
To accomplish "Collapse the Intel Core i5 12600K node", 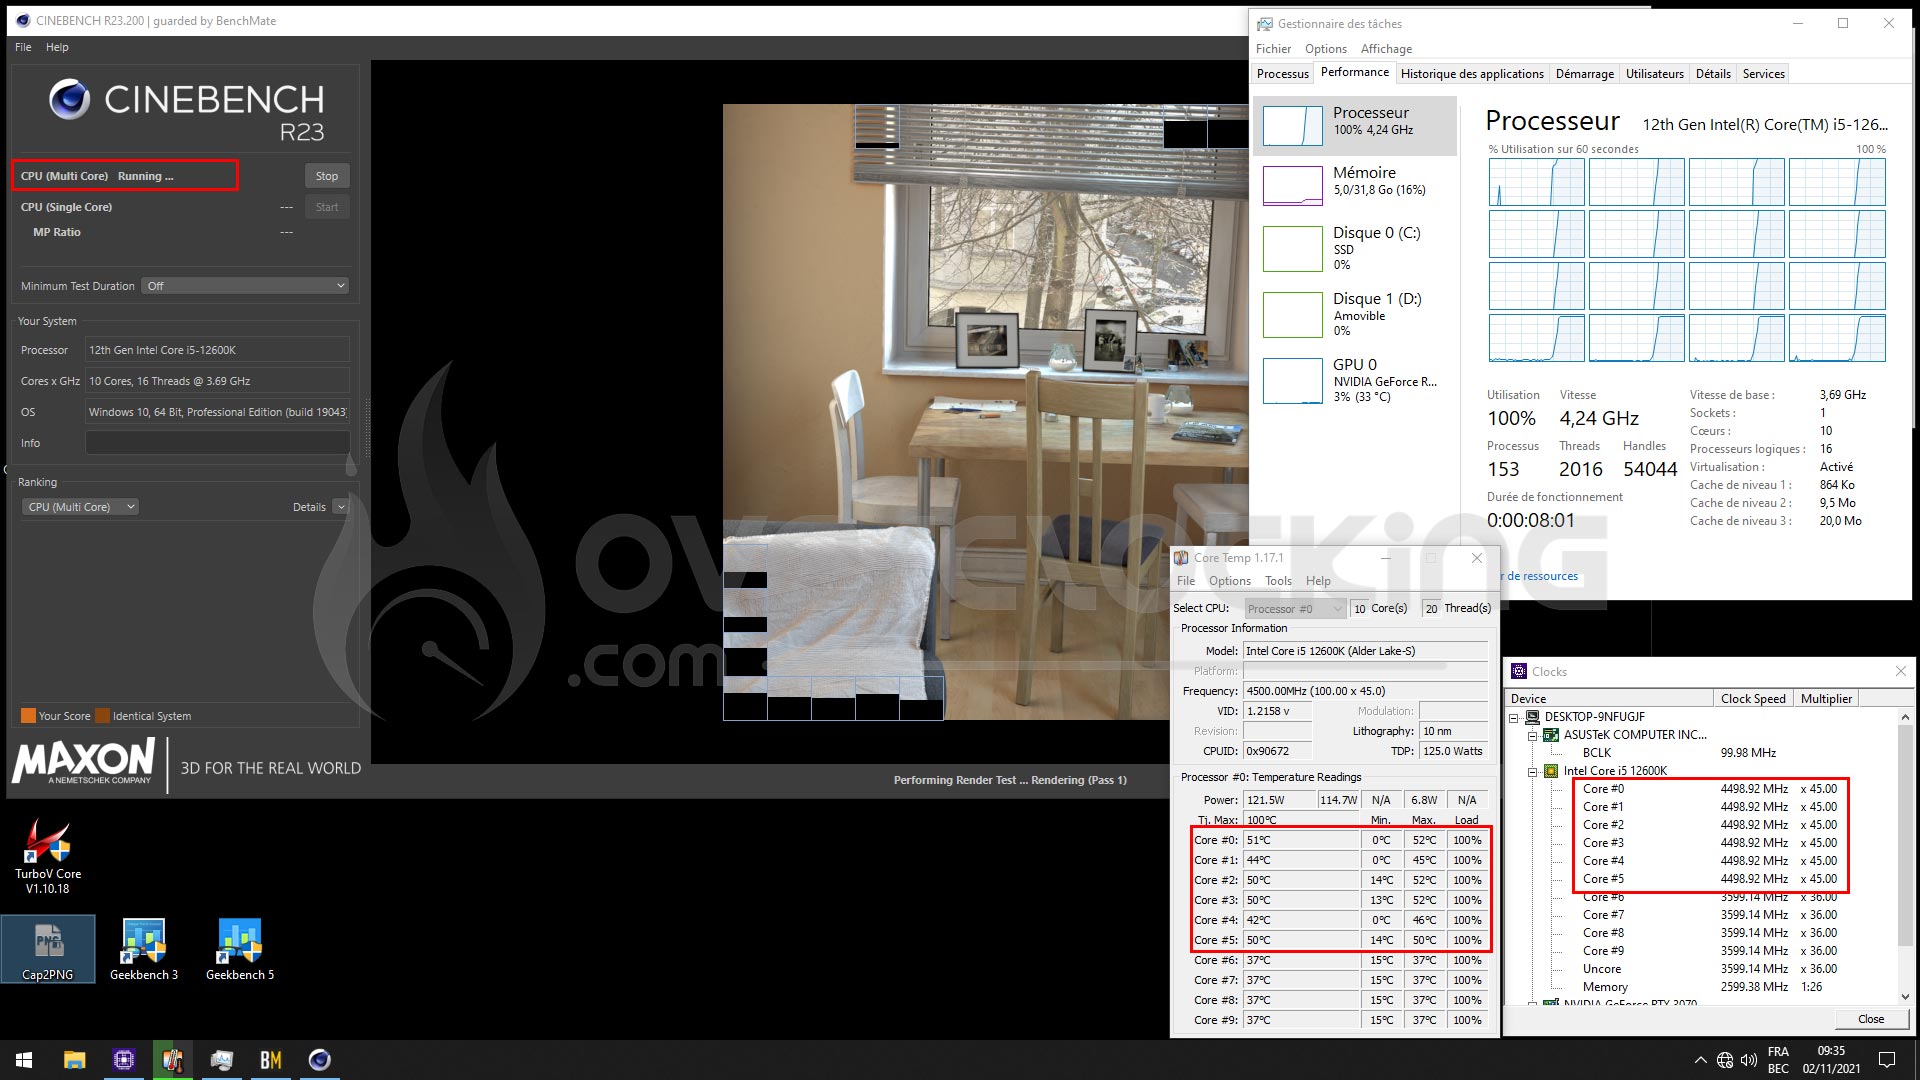I will point(1532,771).
